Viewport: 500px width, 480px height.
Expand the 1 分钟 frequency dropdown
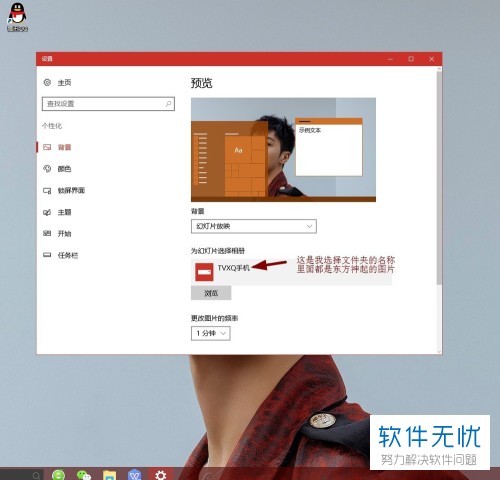211,333
